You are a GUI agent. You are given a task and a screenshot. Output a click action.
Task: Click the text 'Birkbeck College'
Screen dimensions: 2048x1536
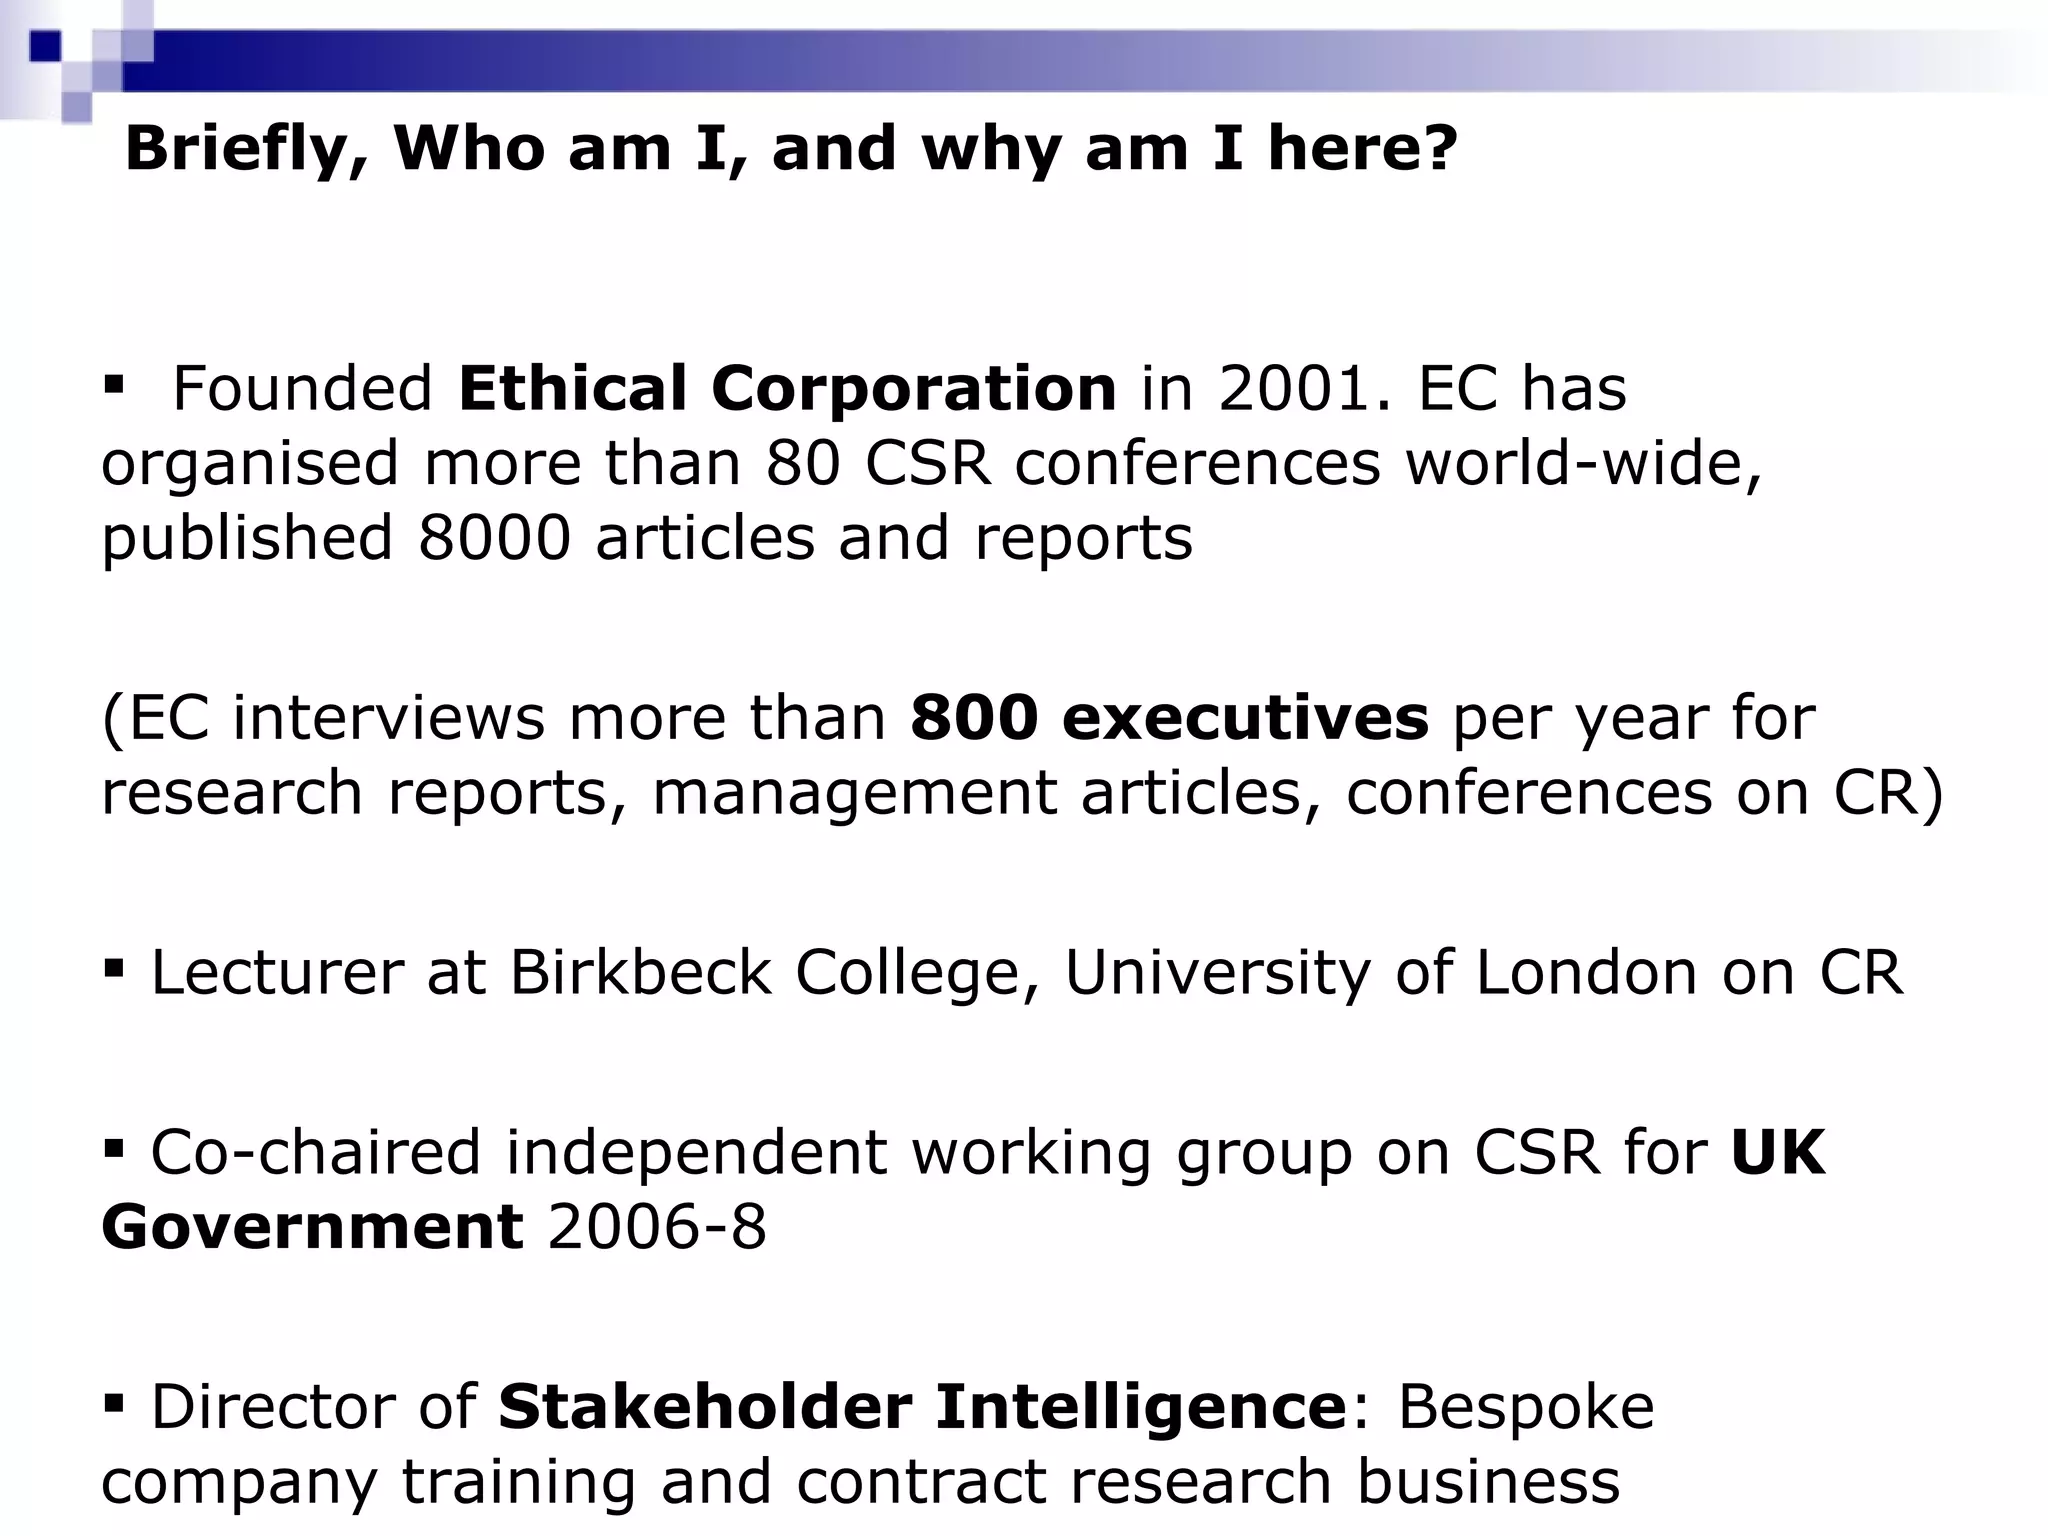[x=775, y=973]
